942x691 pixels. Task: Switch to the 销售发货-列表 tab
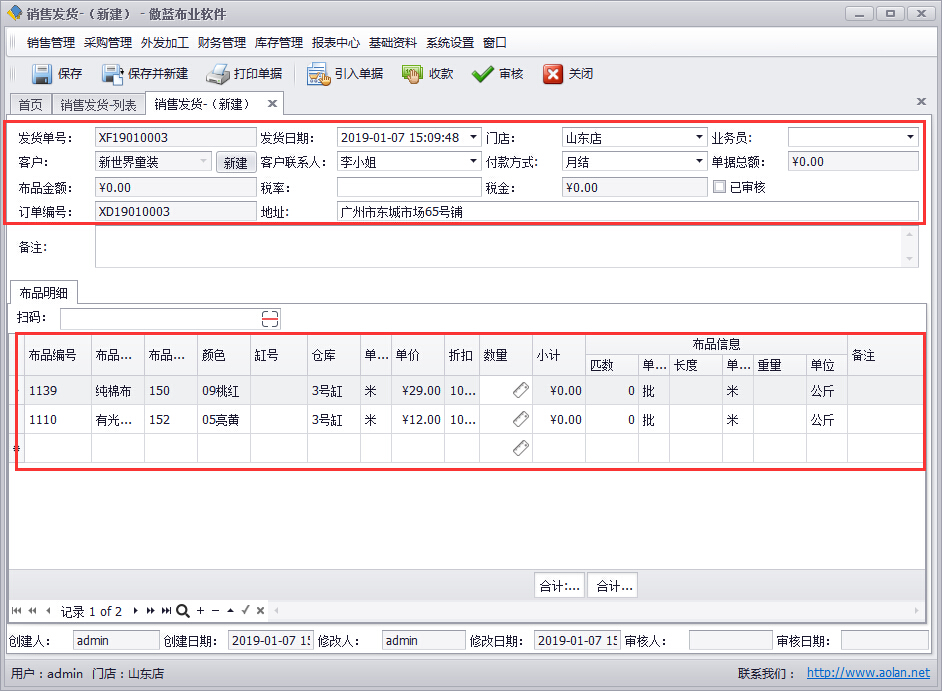click(98, 103)
